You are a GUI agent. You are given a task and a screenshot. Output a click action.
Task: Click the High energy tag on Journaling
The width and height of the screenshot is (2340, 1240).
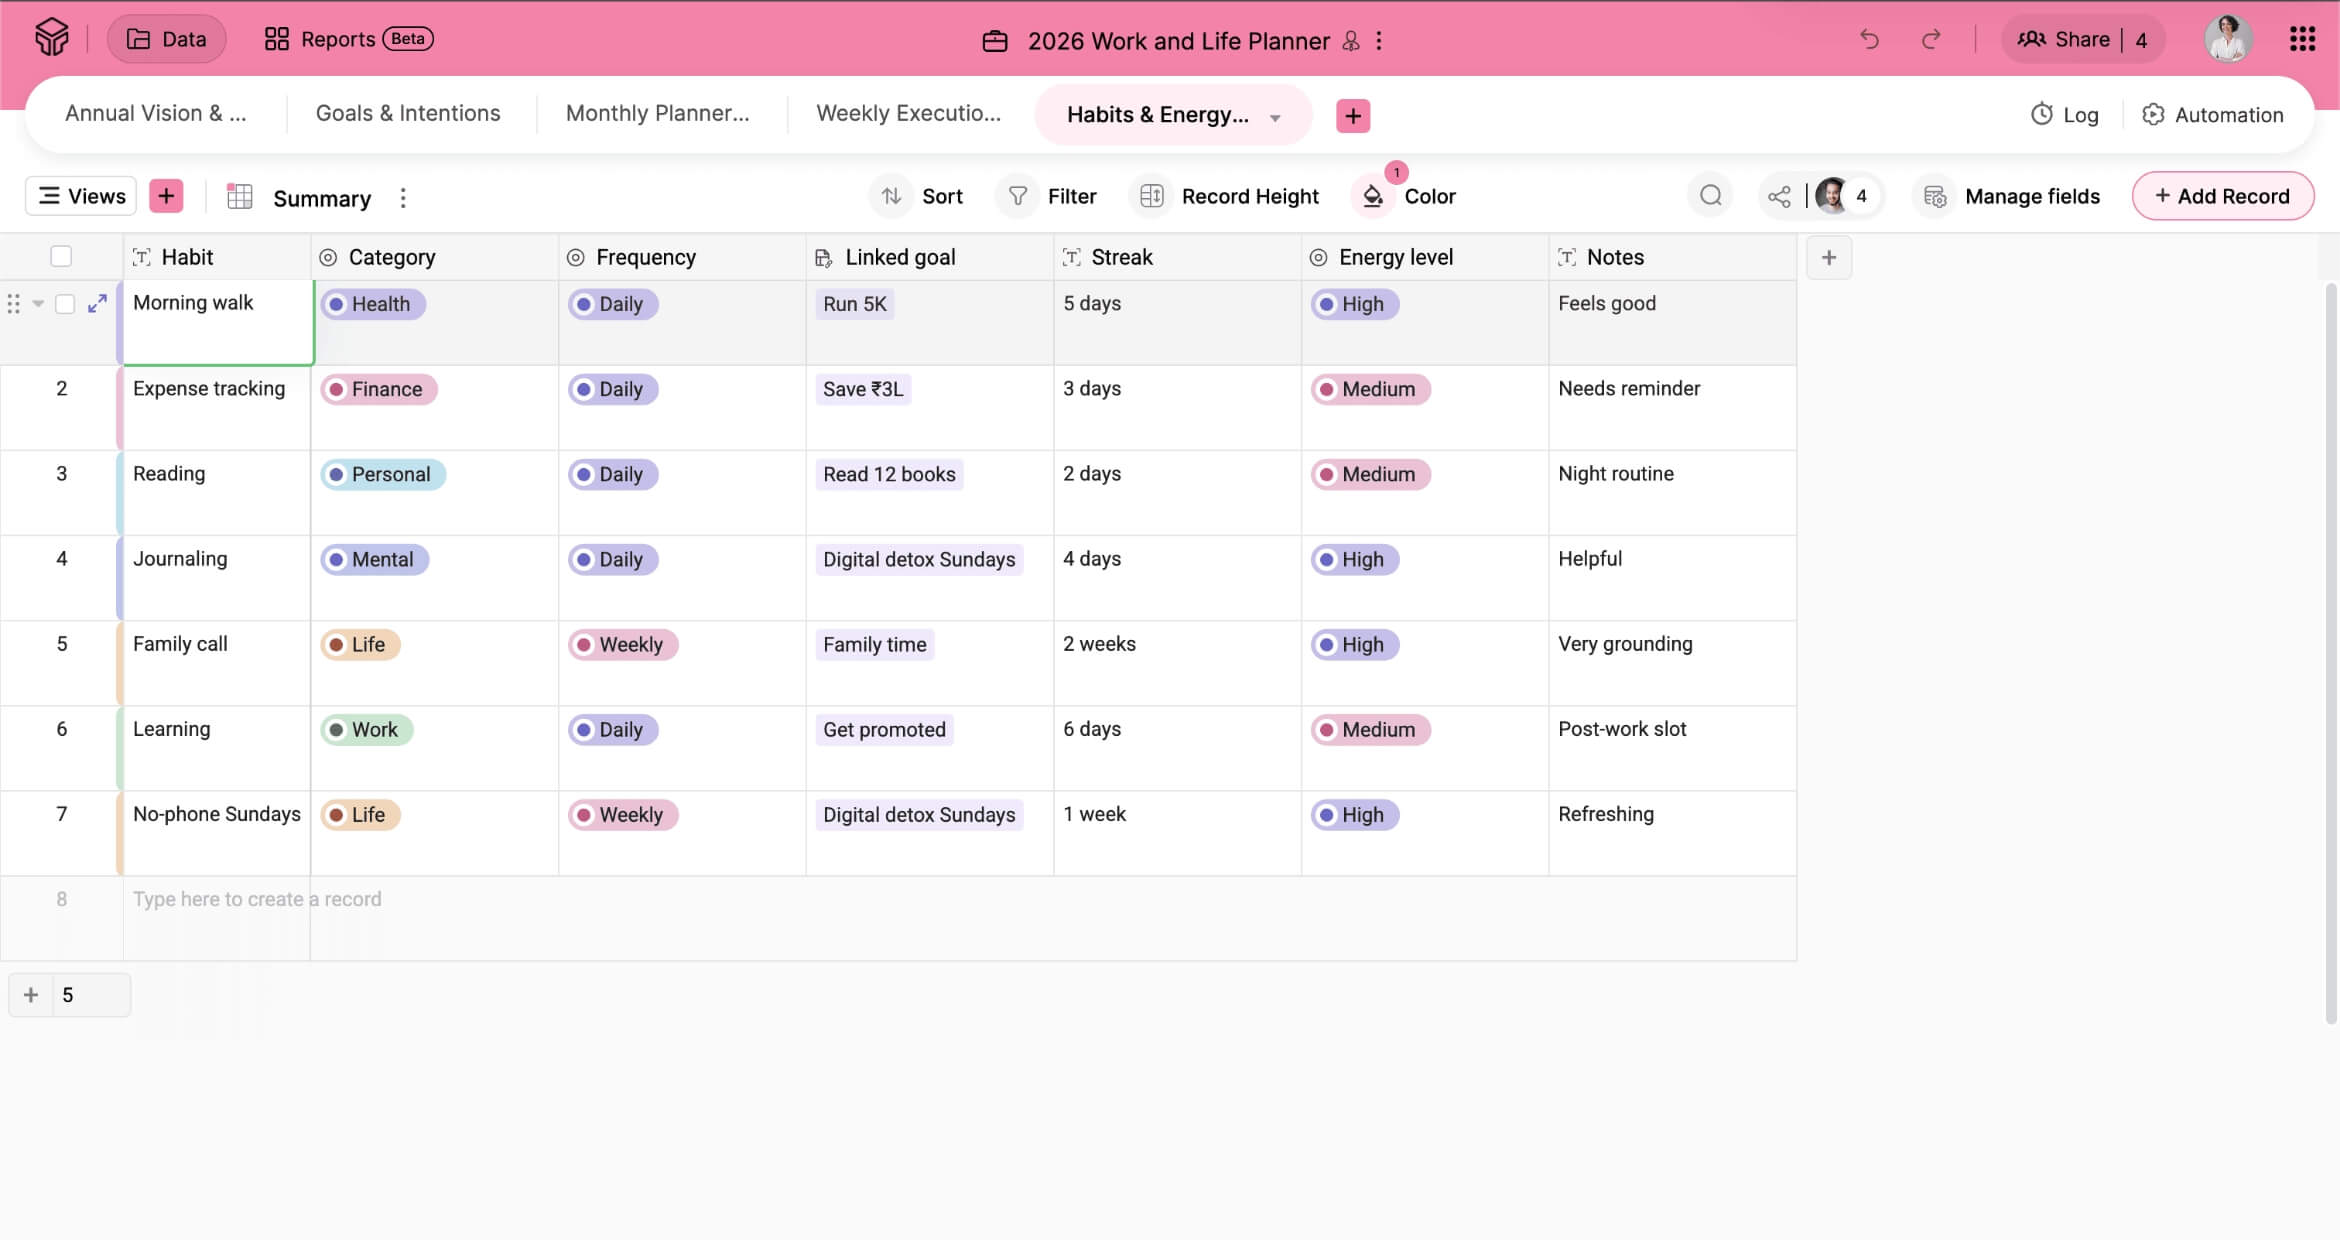[x=1354, y=560]
